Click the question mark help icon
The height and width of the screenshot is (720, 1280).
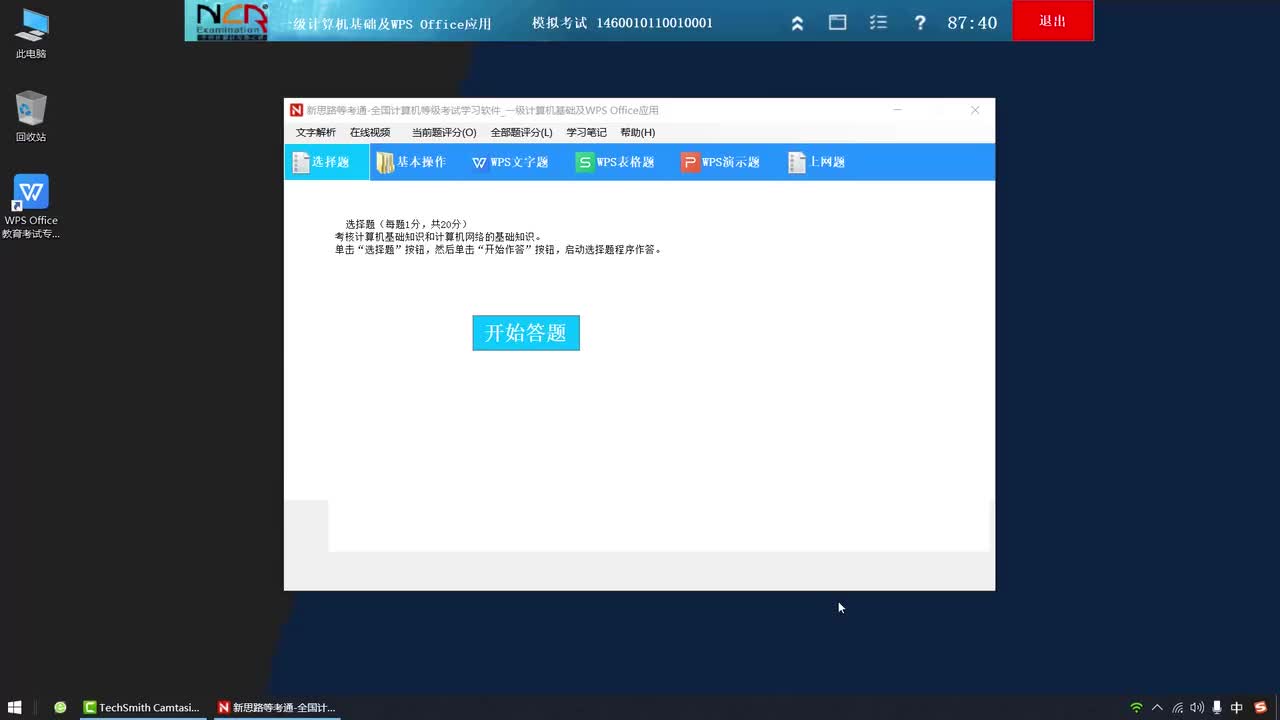click(x=920, y=23)
